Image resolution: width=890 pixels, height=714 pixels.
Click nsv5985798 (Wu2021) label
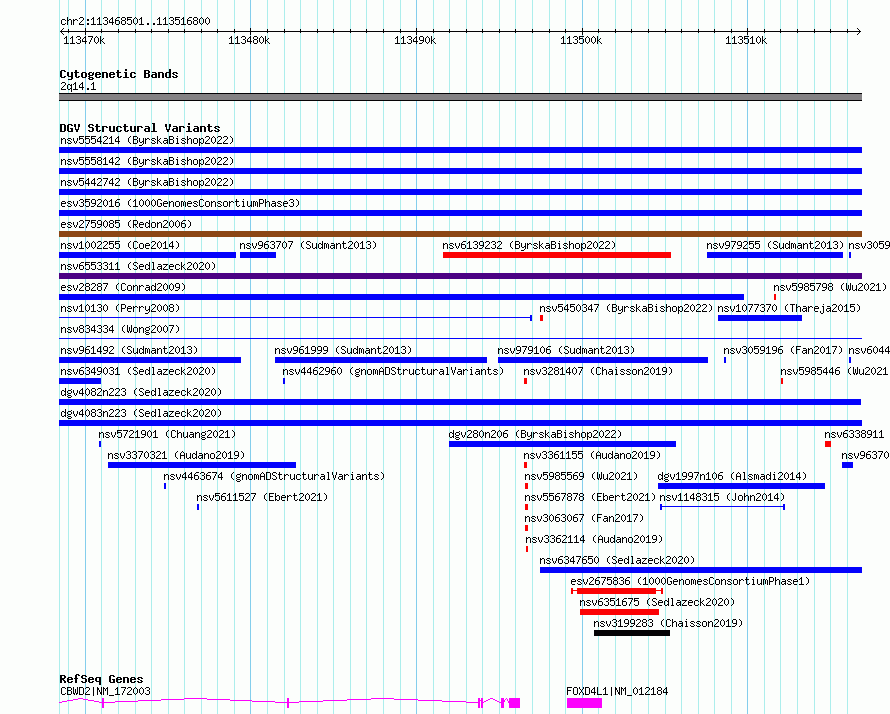click(829, 287)
